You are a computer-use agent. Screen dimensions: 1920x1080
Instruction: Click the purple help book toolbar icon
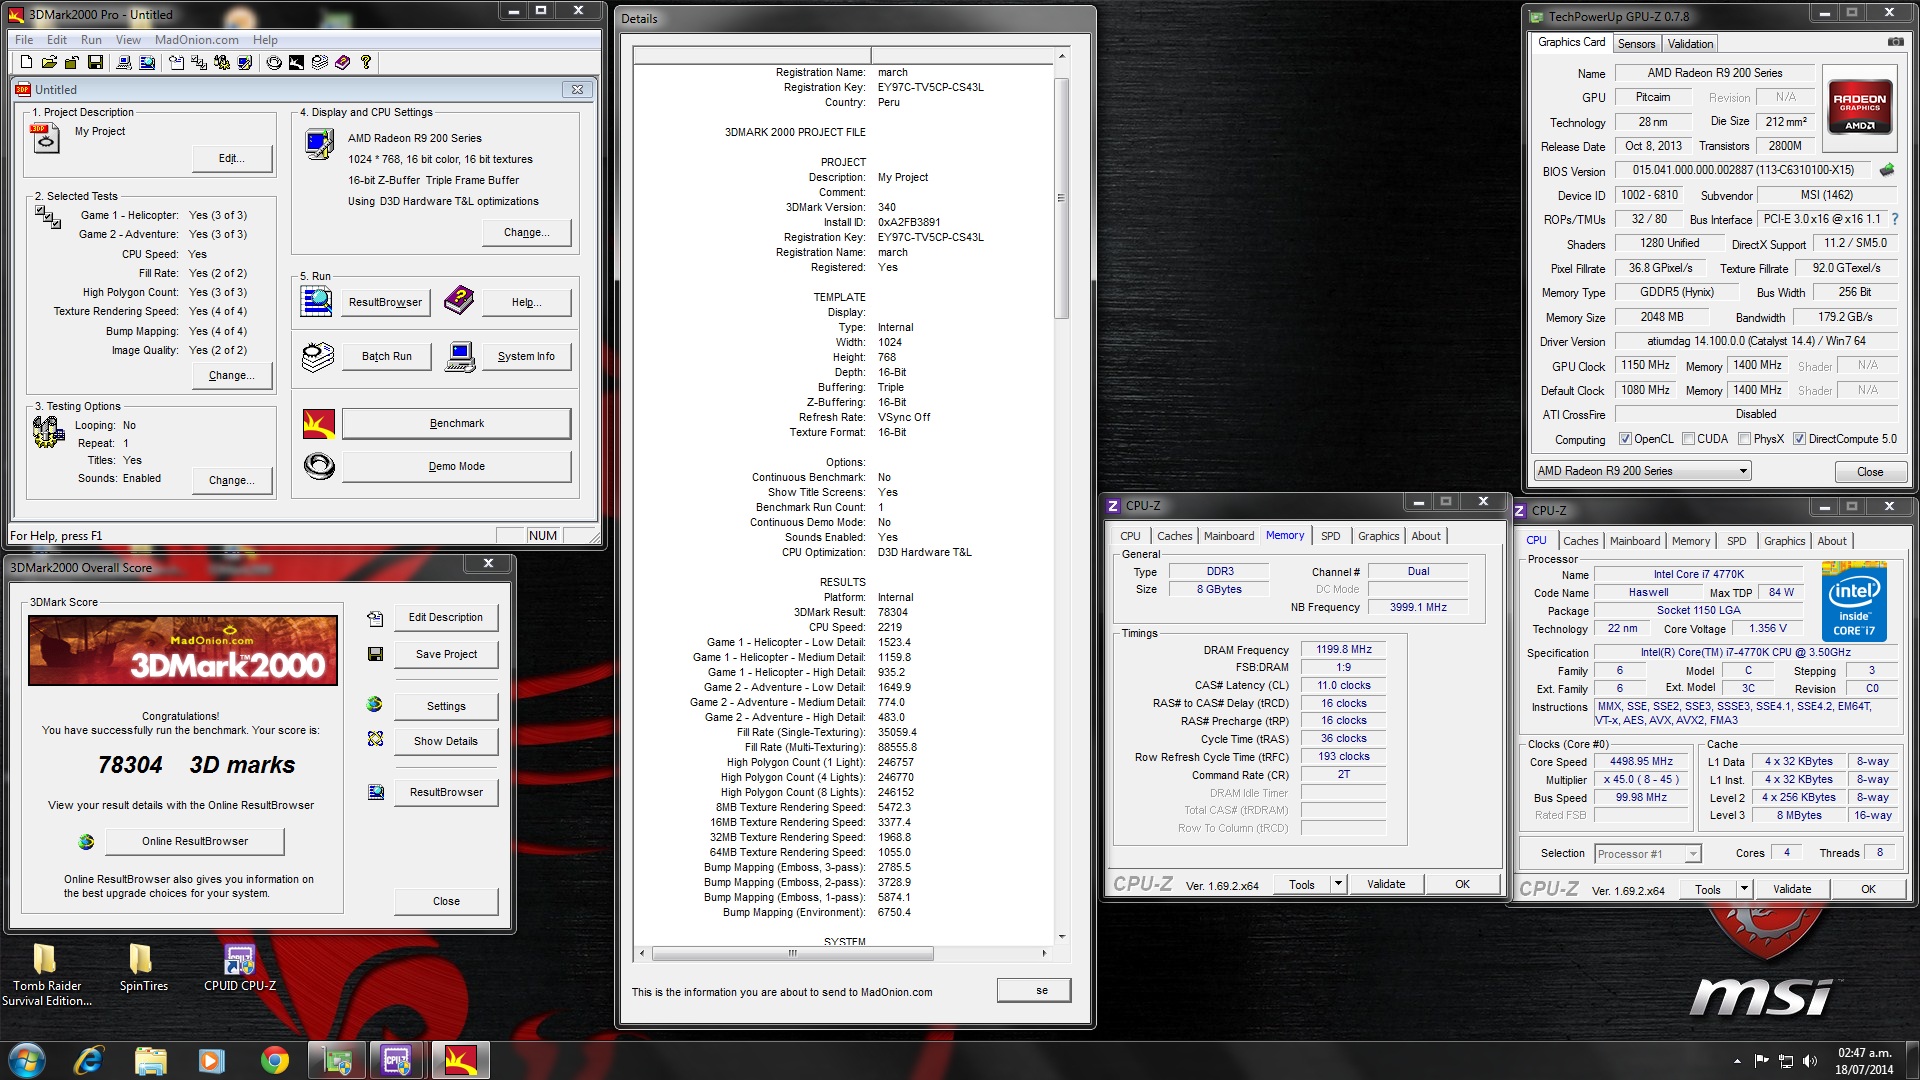point(342,62)
